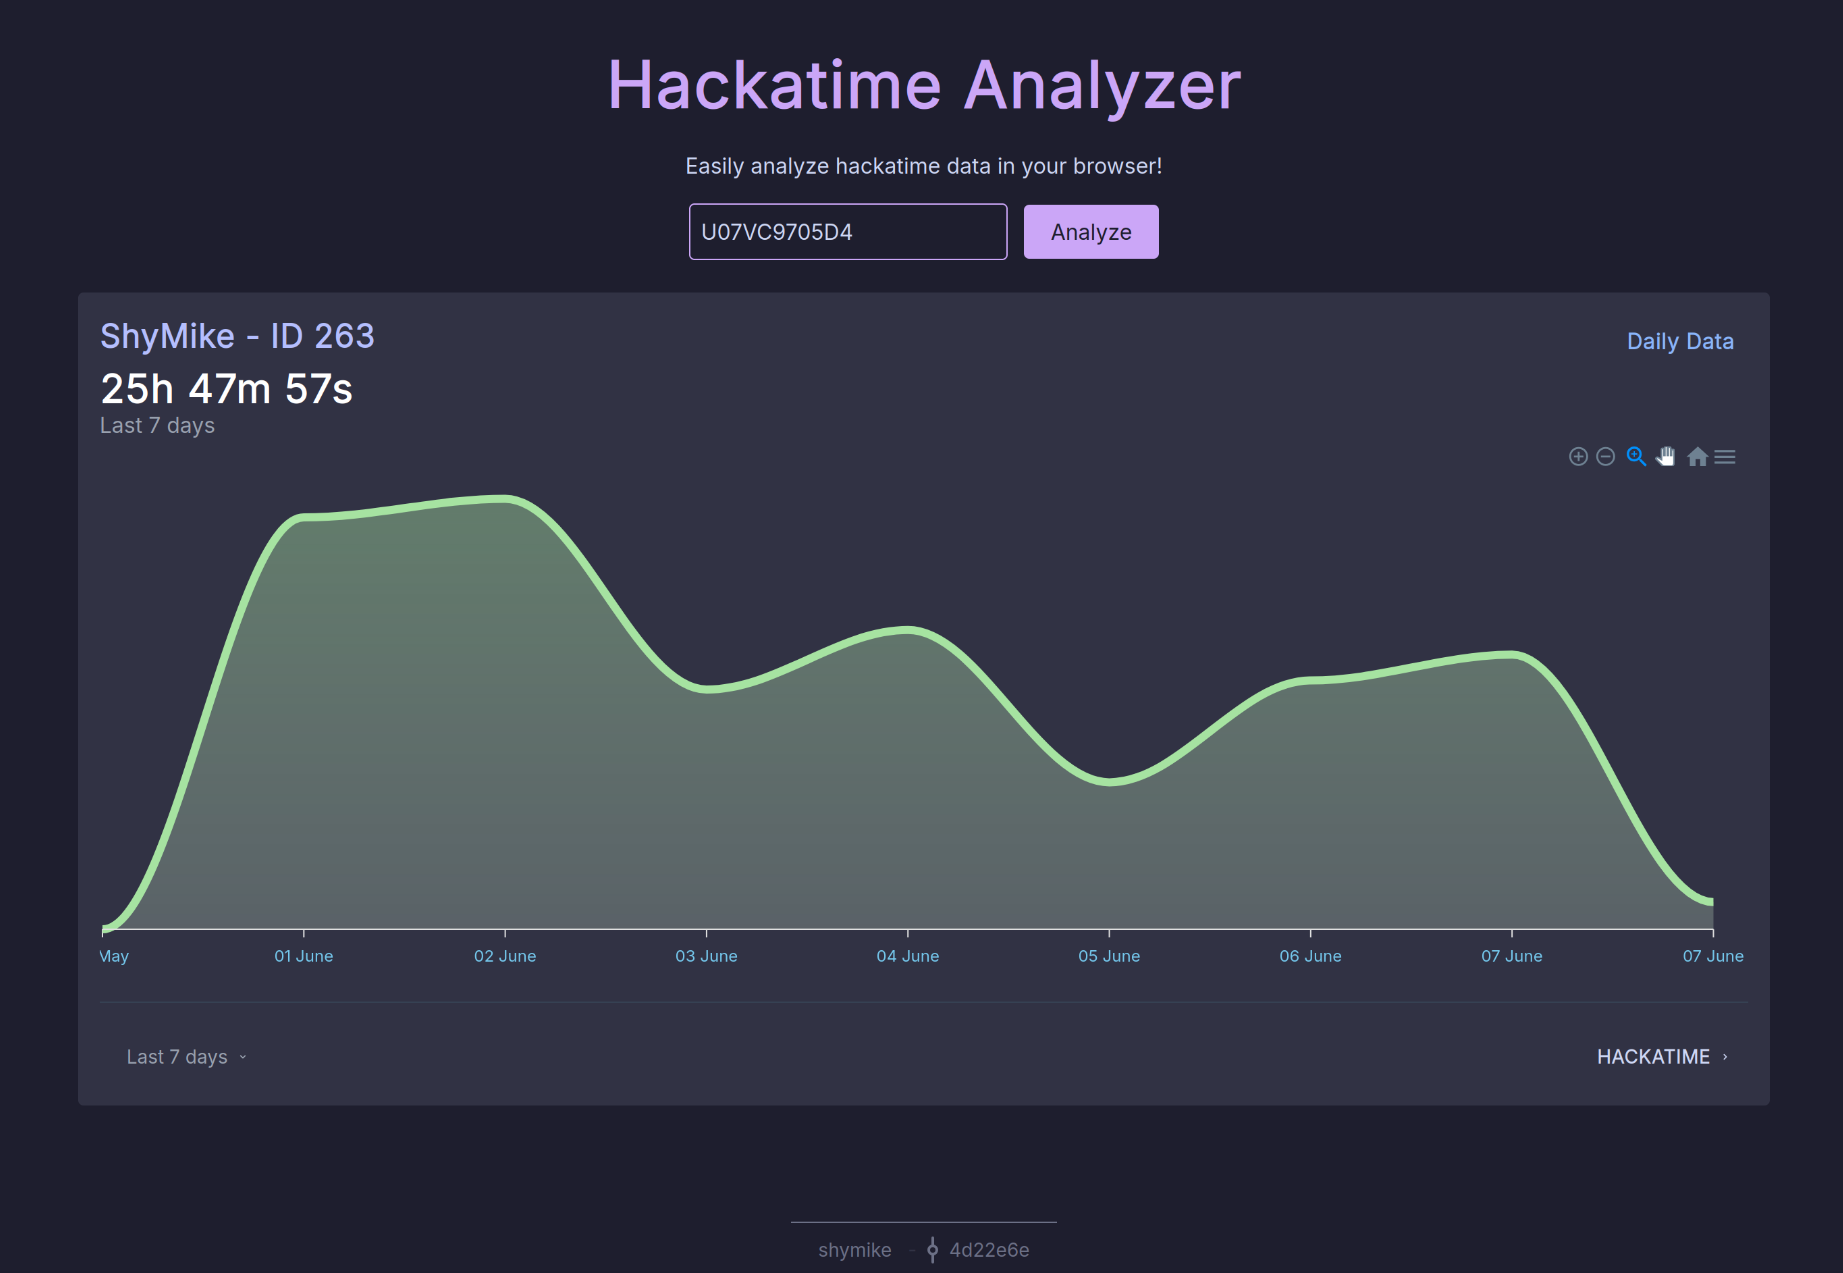Click the Daily Data label
This screenshot has width=1843, height=1273.
point(1680,341)
